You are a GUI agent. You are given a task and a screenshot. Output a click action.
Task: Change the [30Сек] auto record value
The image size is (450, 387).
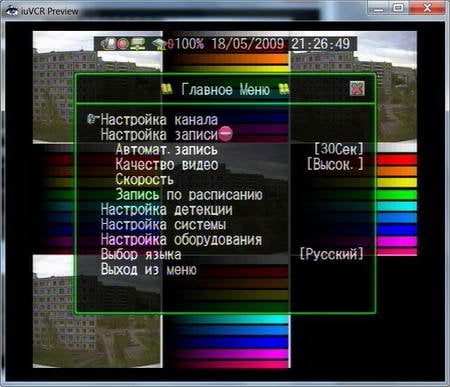tap(339, 149)
